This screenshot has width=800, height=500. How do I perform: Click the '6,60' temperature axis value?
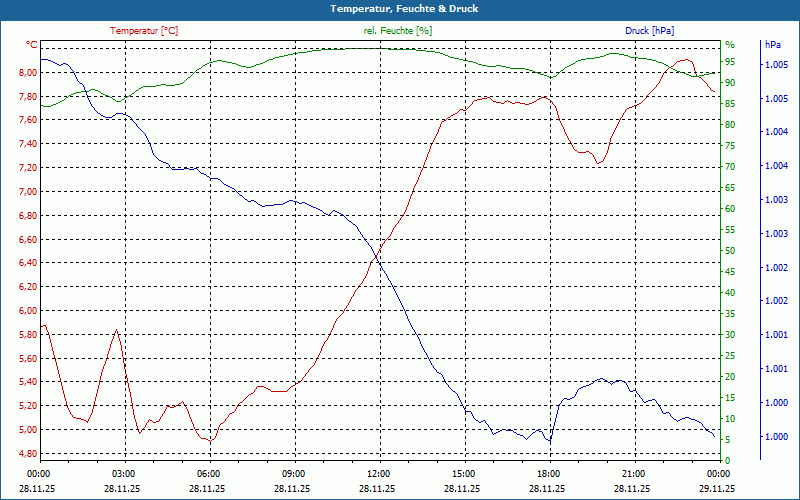[x=29, y=239]
